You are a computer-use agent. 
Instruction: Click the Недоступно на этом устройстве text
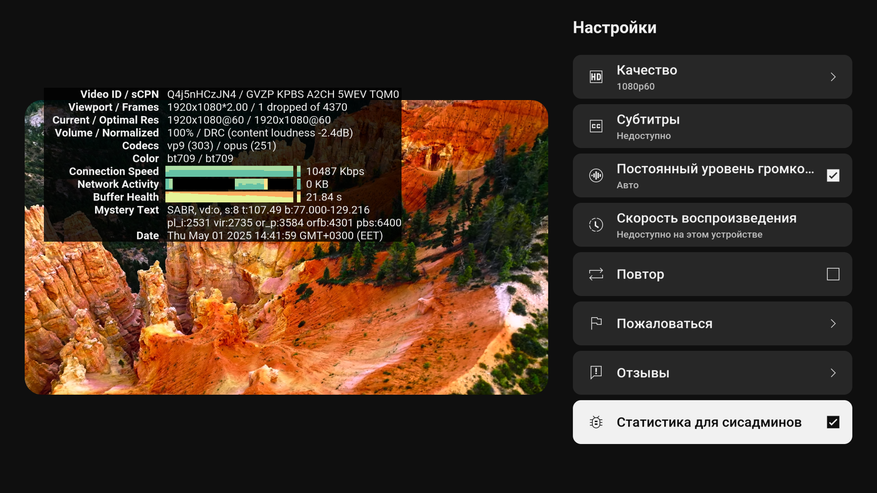689,234
